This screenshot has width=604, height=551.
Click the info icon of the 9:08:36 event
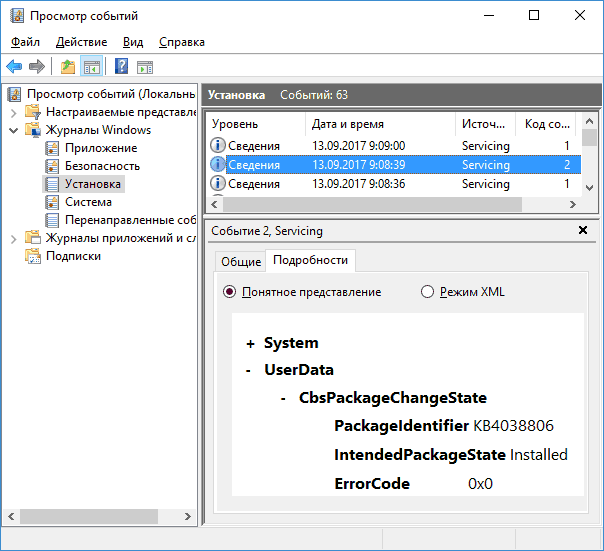[x=218, y=183]
